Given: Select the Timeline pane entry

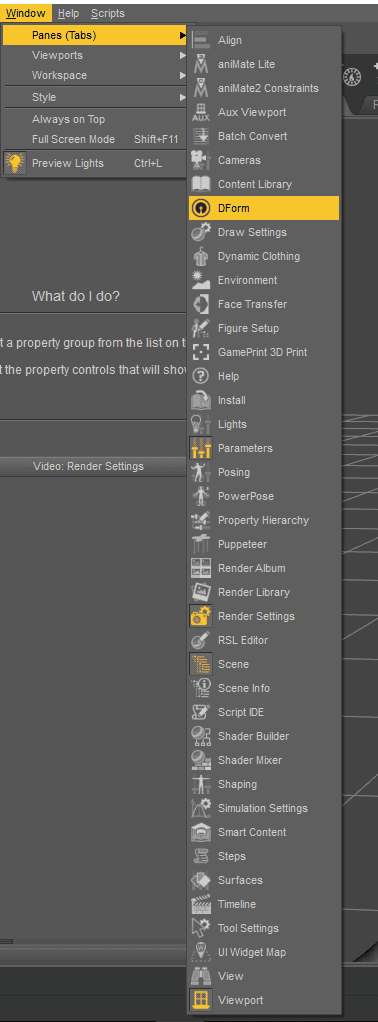Looking at the screenshot, I should coord(264,904).
